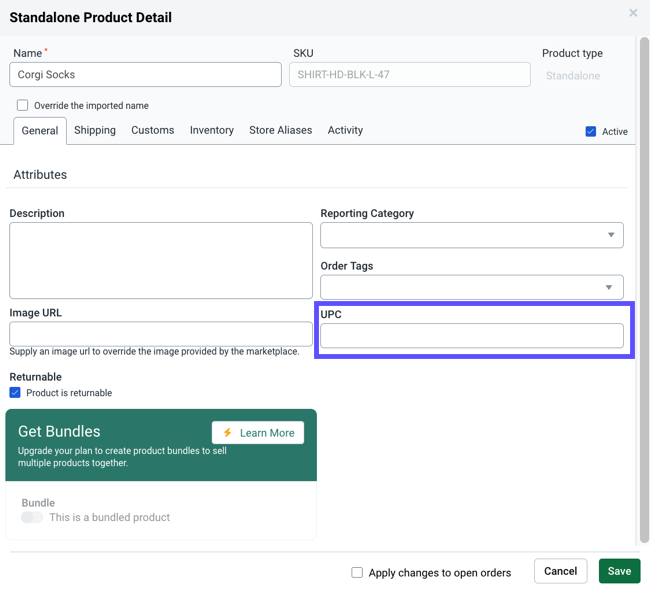
Task: Open the Customs tab
Action: [x=153, y=130]
